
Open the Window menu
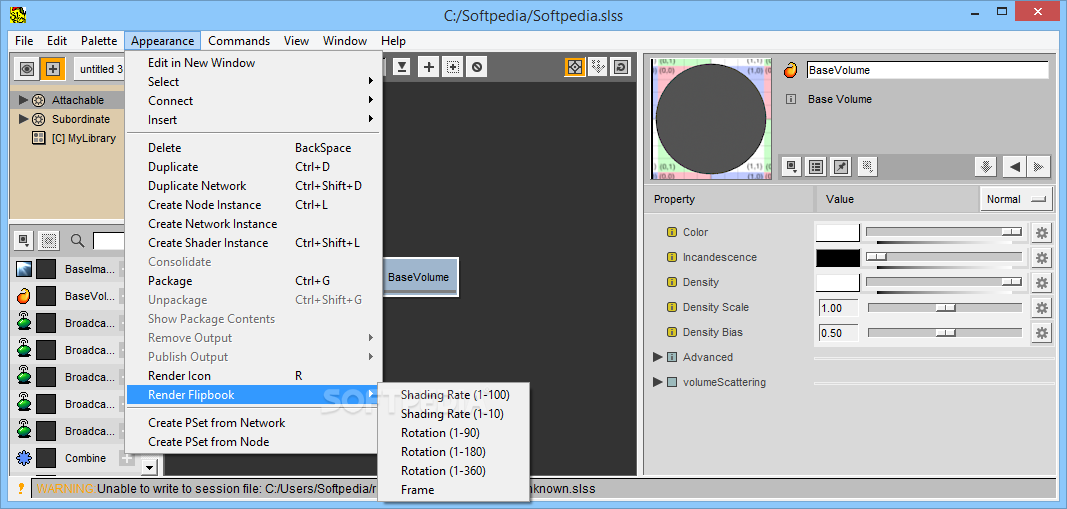[x=345, y=41]
